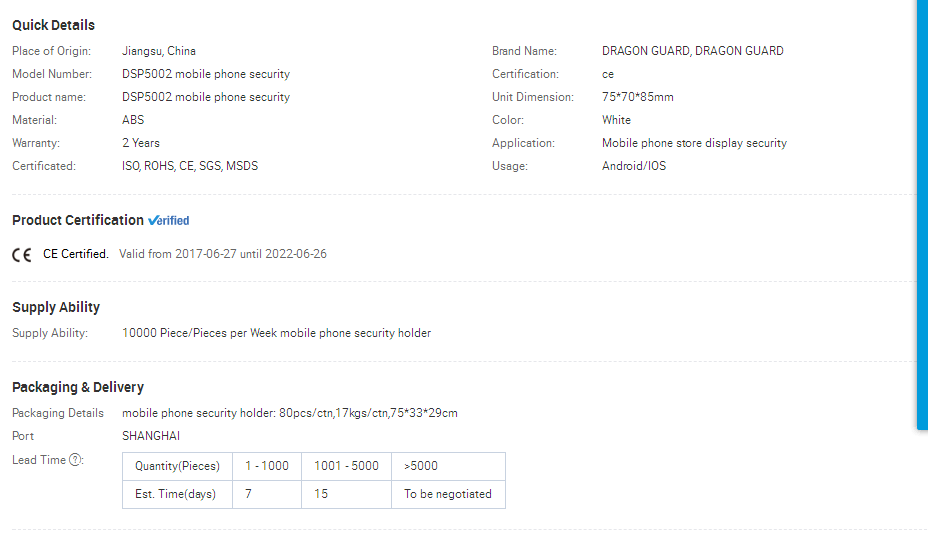Click the Supply Ability heading
This screenshot has height=541, width=928.
(x=56, y=307)
